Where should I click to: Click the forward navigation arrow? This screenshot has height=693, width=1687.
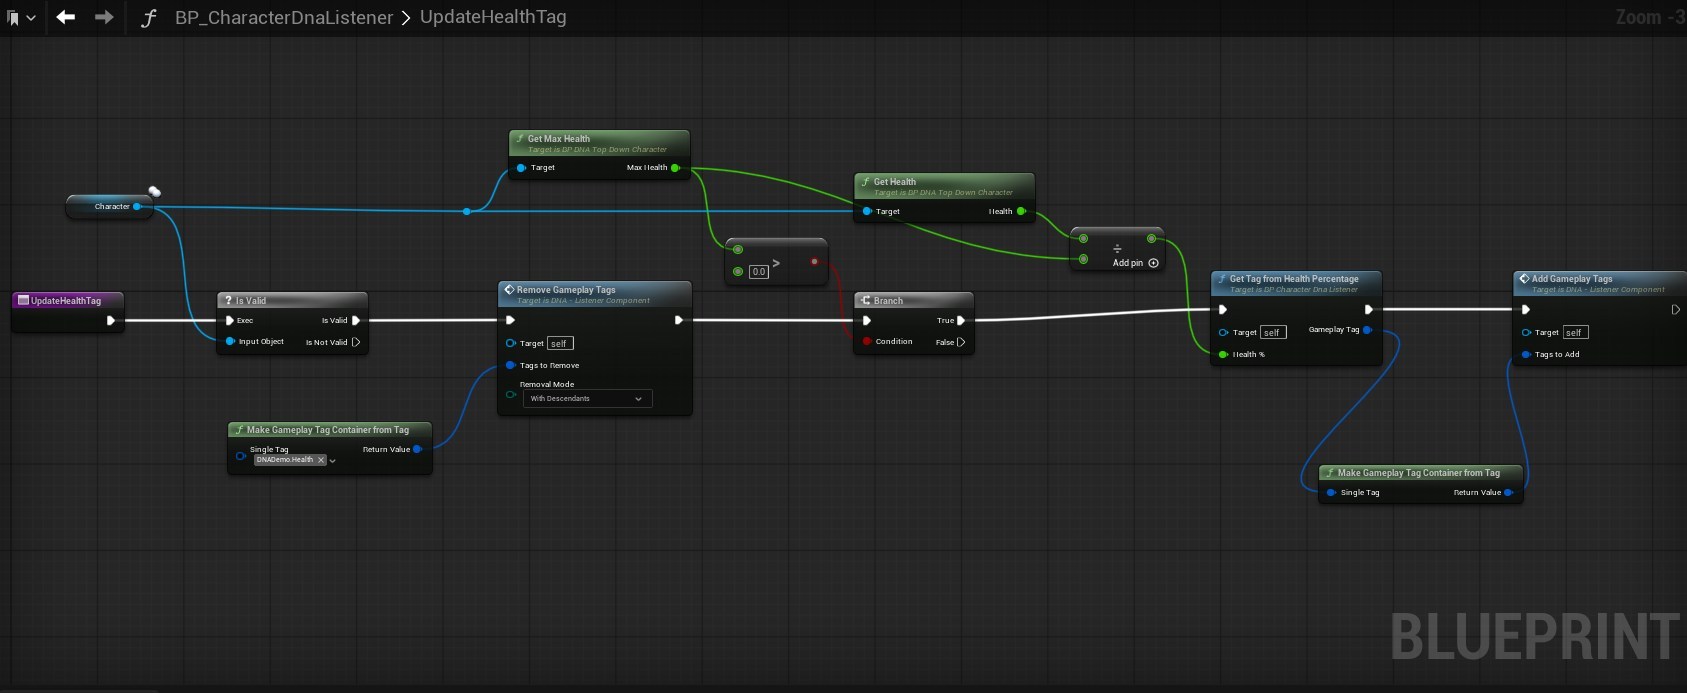(x=104, y=17)
